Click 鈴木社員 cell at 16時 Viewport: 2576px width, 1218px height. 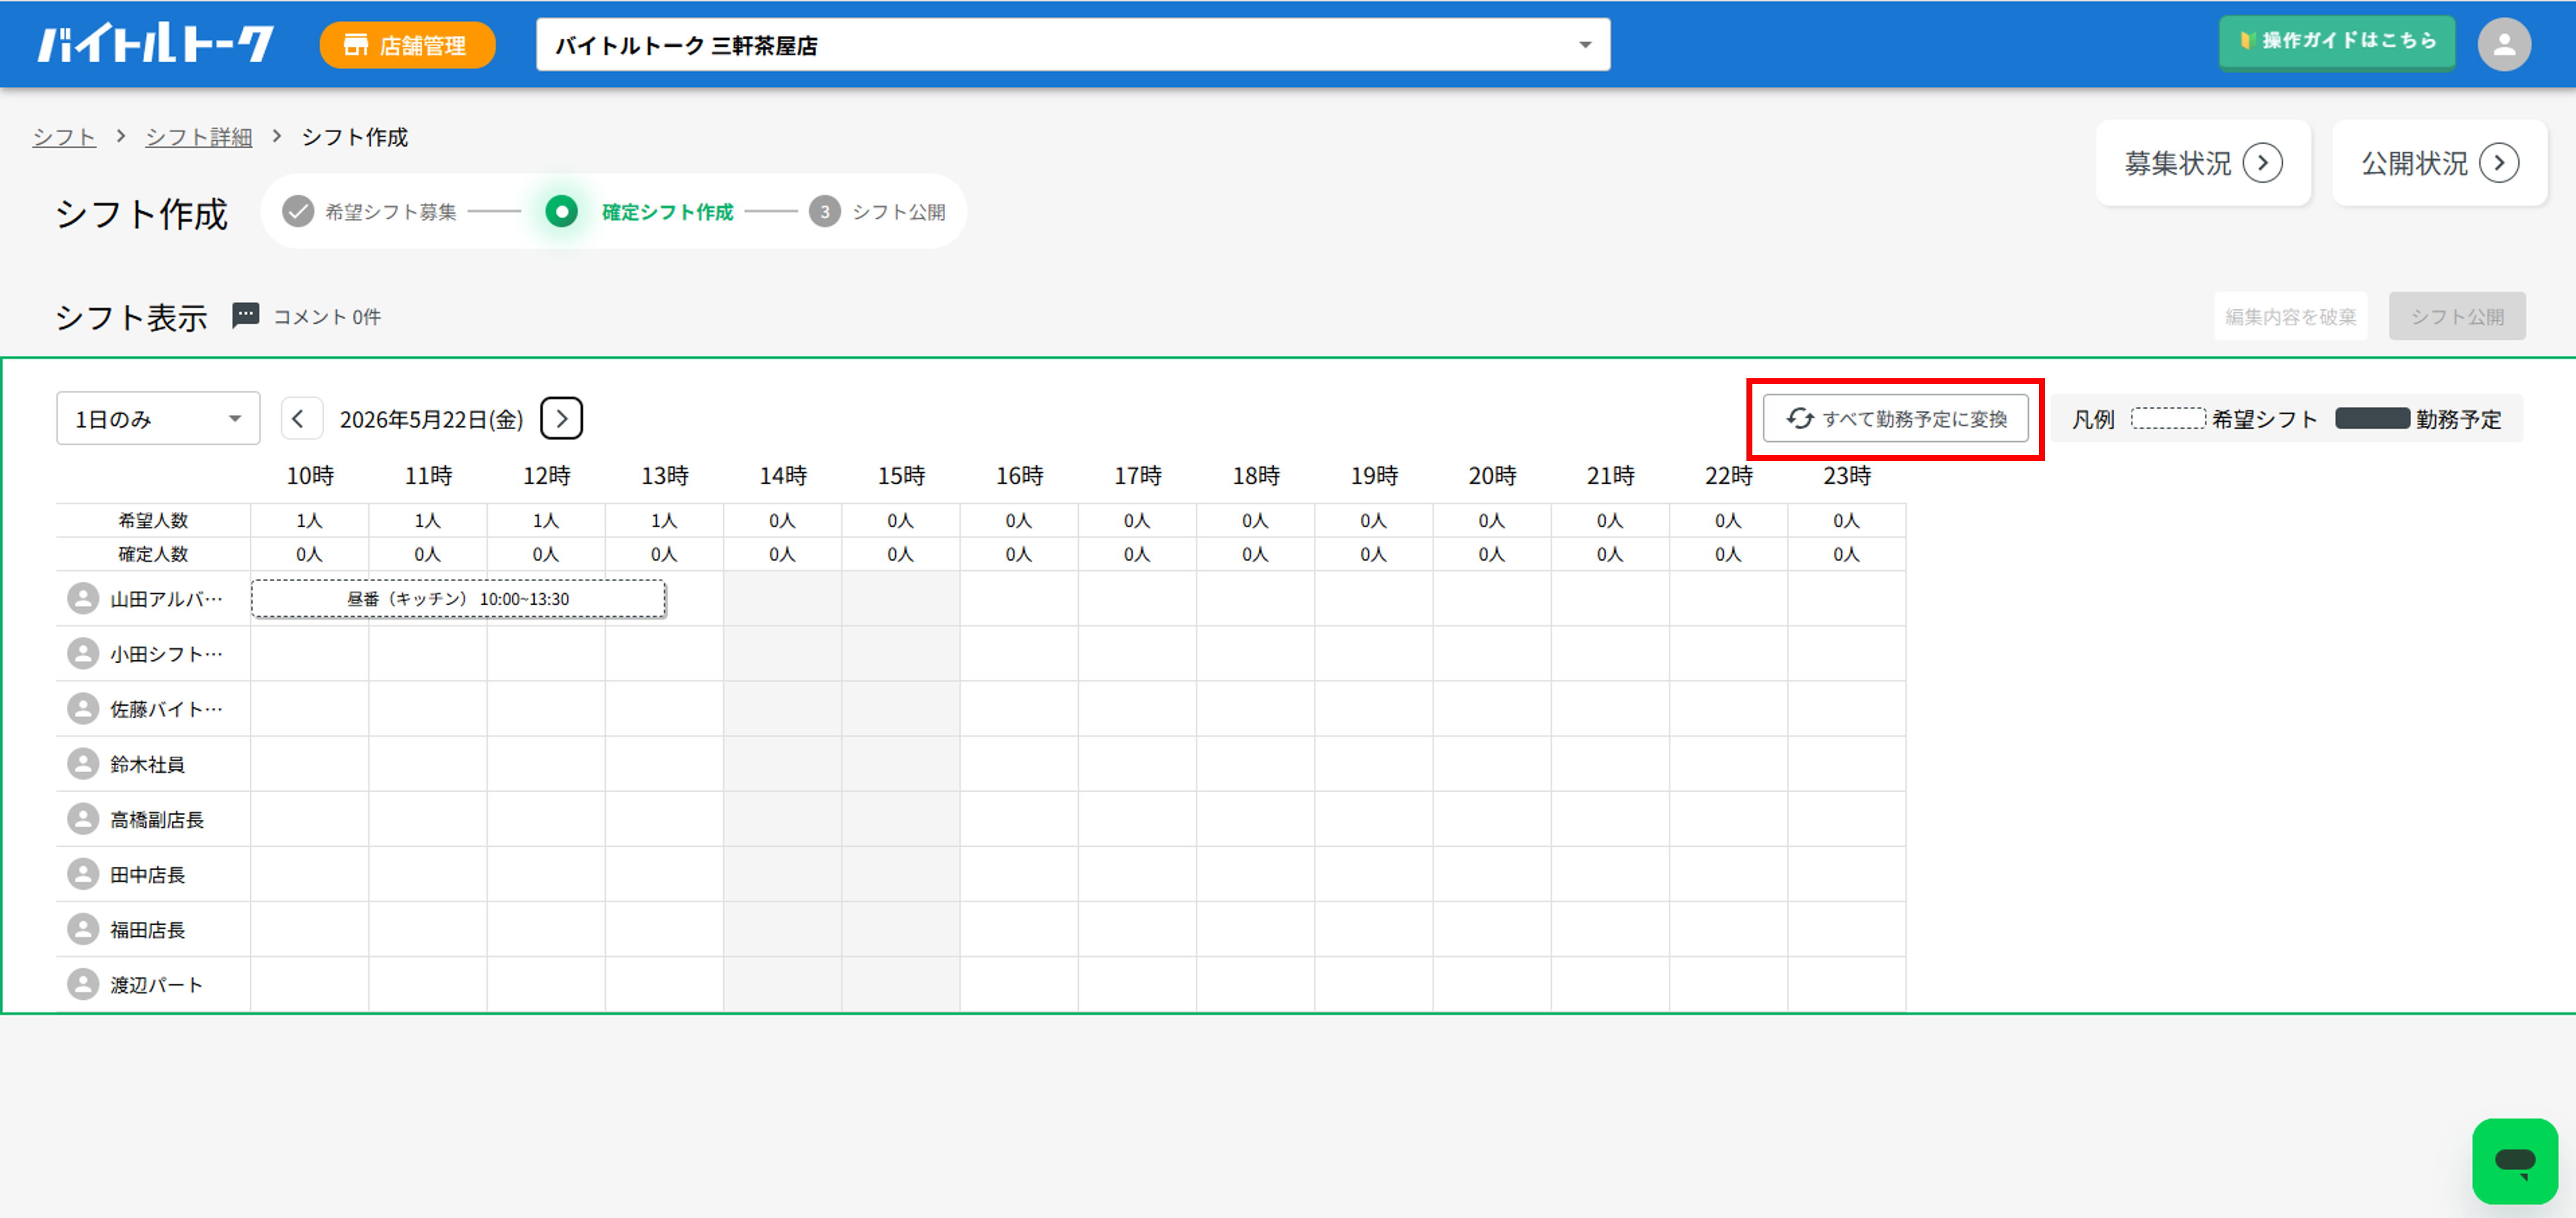[1019, 764]
